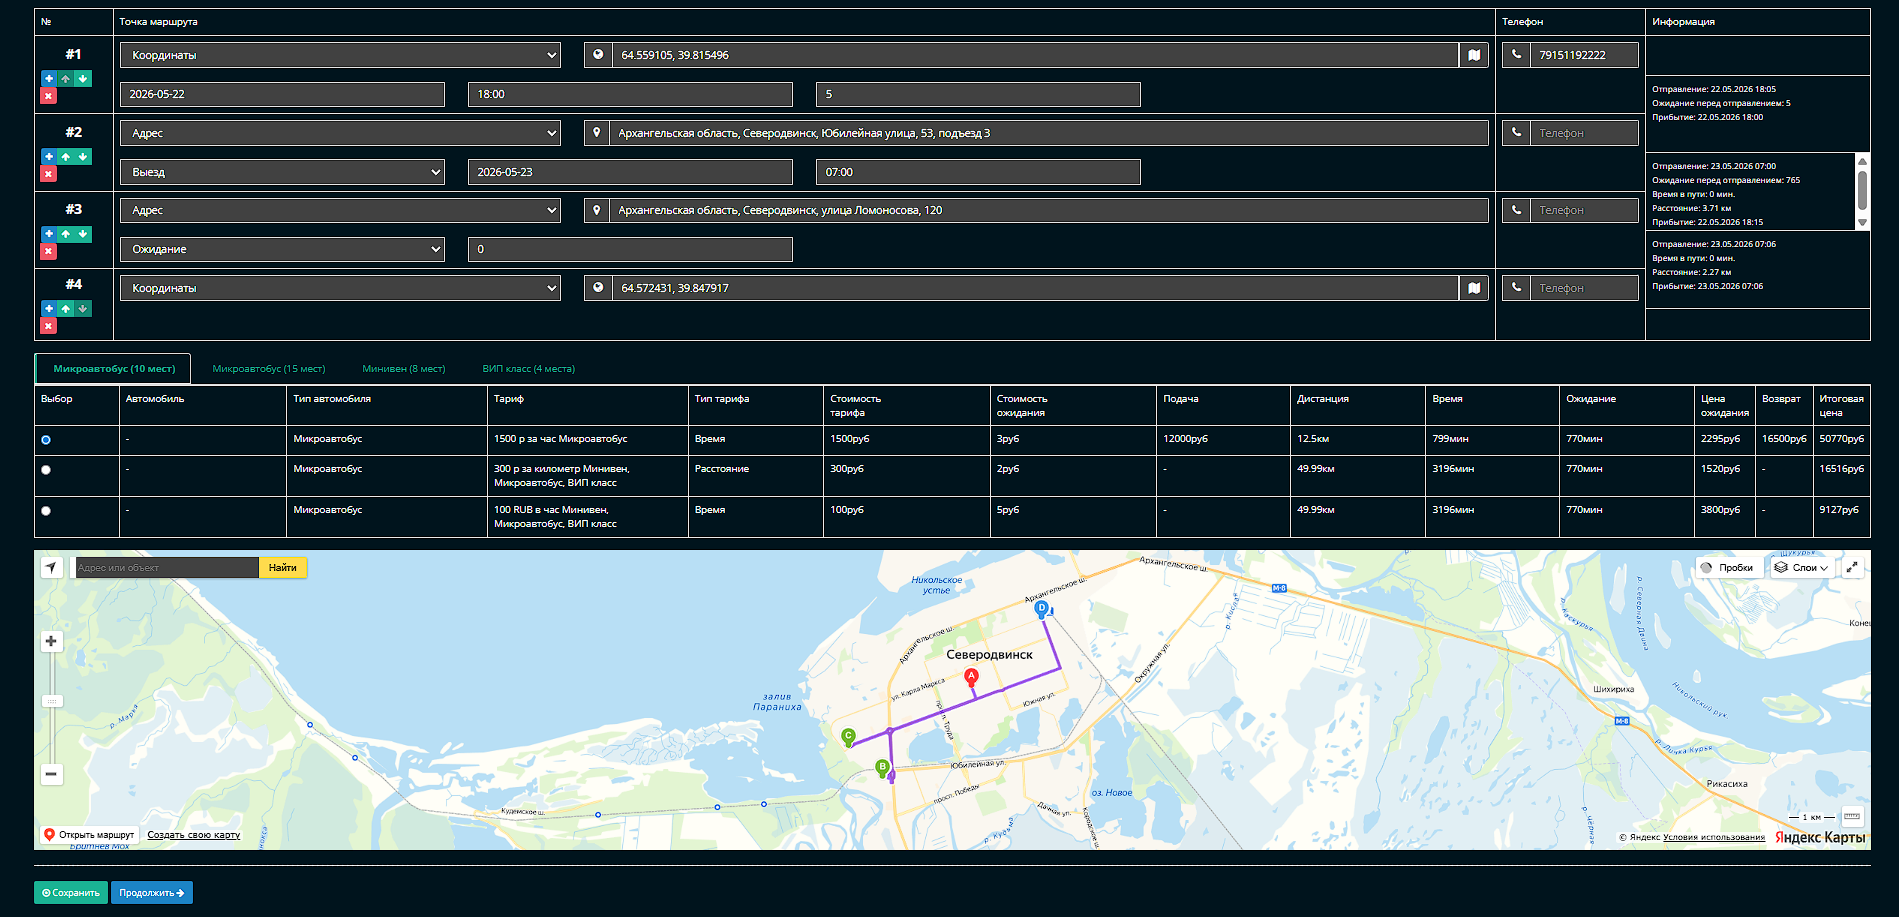Expand the map to fullscreen
Image resolution: width=1899 pixels, height=917 pixels.
1852,567
